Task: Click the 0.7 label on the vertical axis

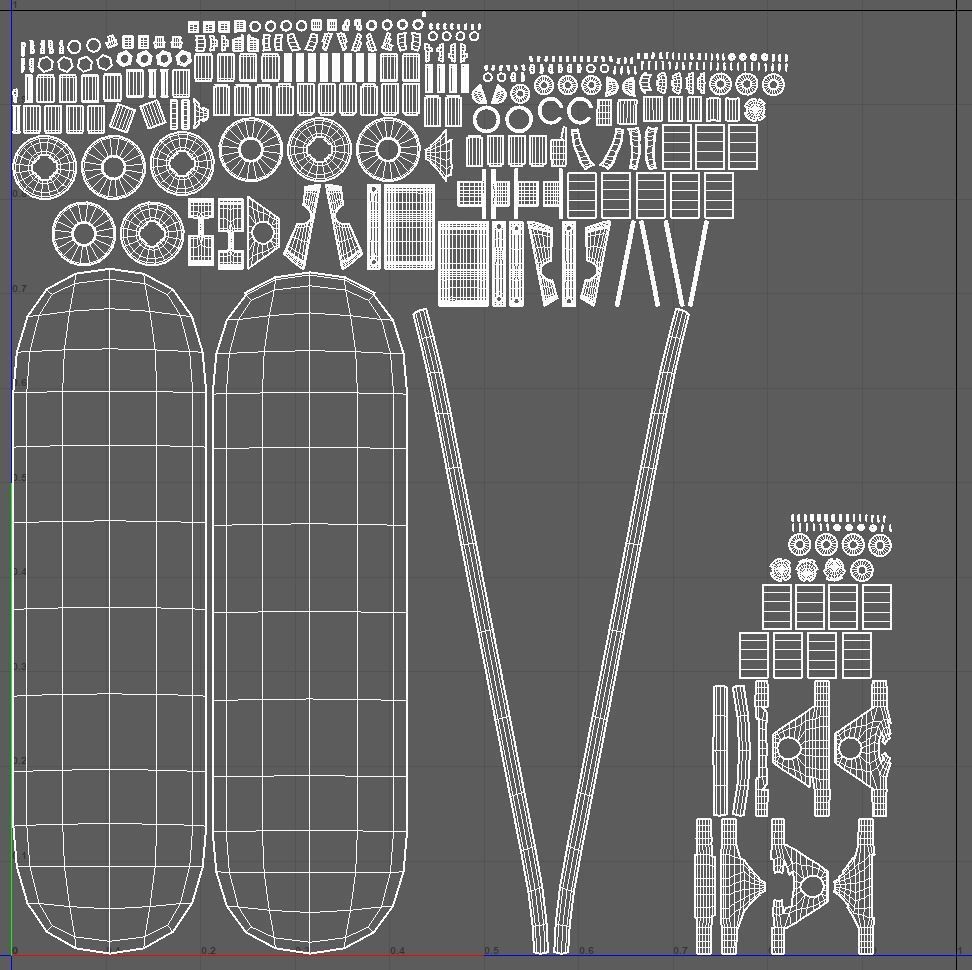Action: pos(20,289)
